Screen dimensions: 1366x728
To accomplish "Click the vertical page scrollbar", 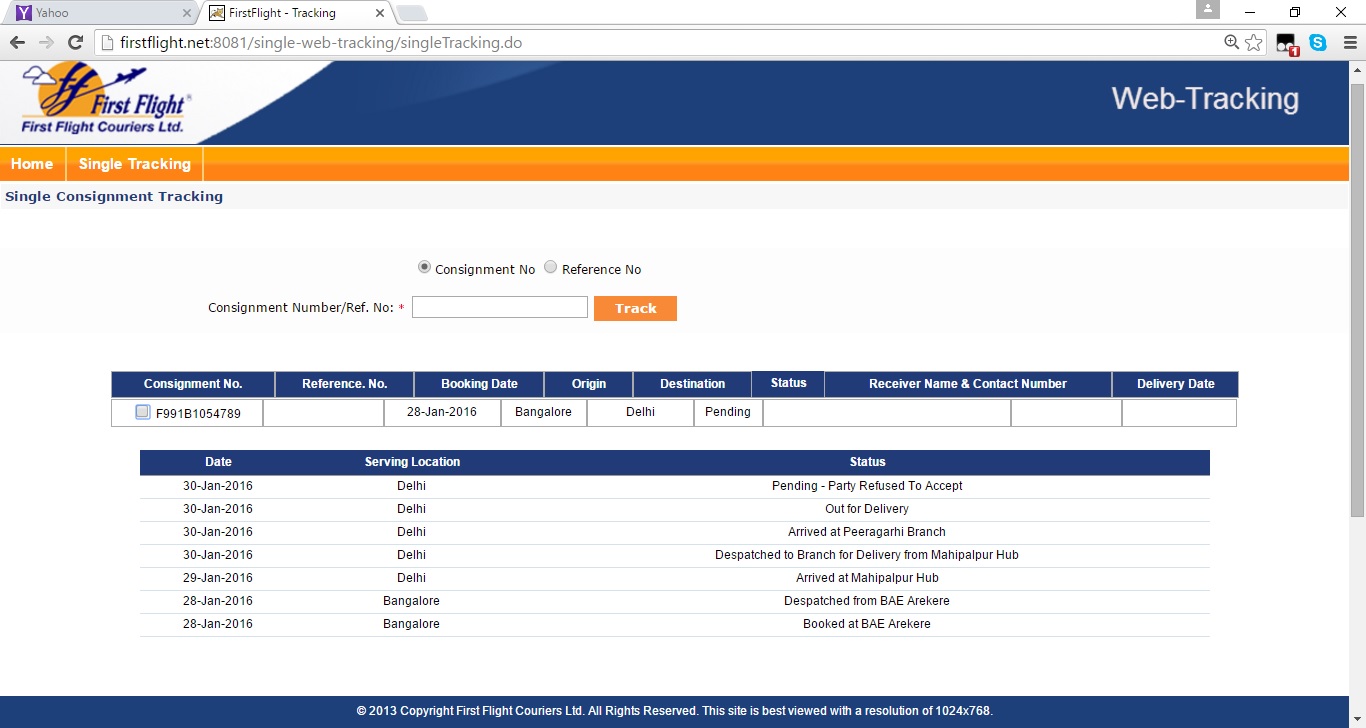I will pos(1357,300).
